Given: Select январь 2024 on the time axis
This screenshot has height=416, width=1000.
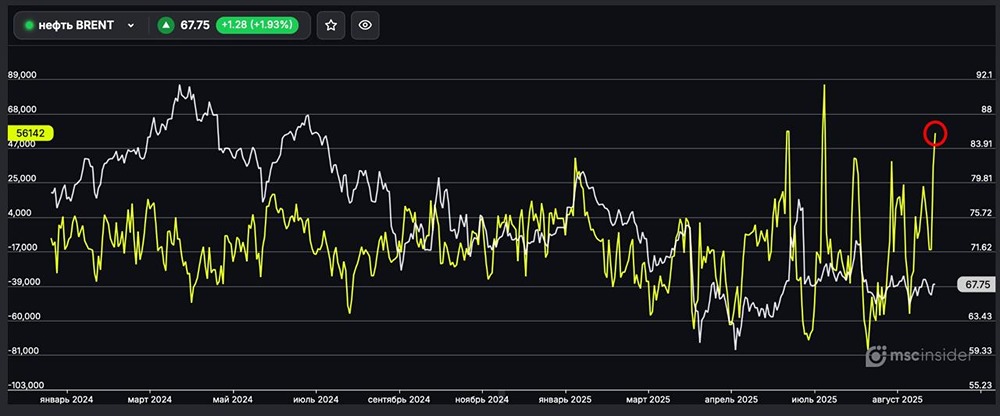Looking at the screenshot, I should click(x=65, y=398).
